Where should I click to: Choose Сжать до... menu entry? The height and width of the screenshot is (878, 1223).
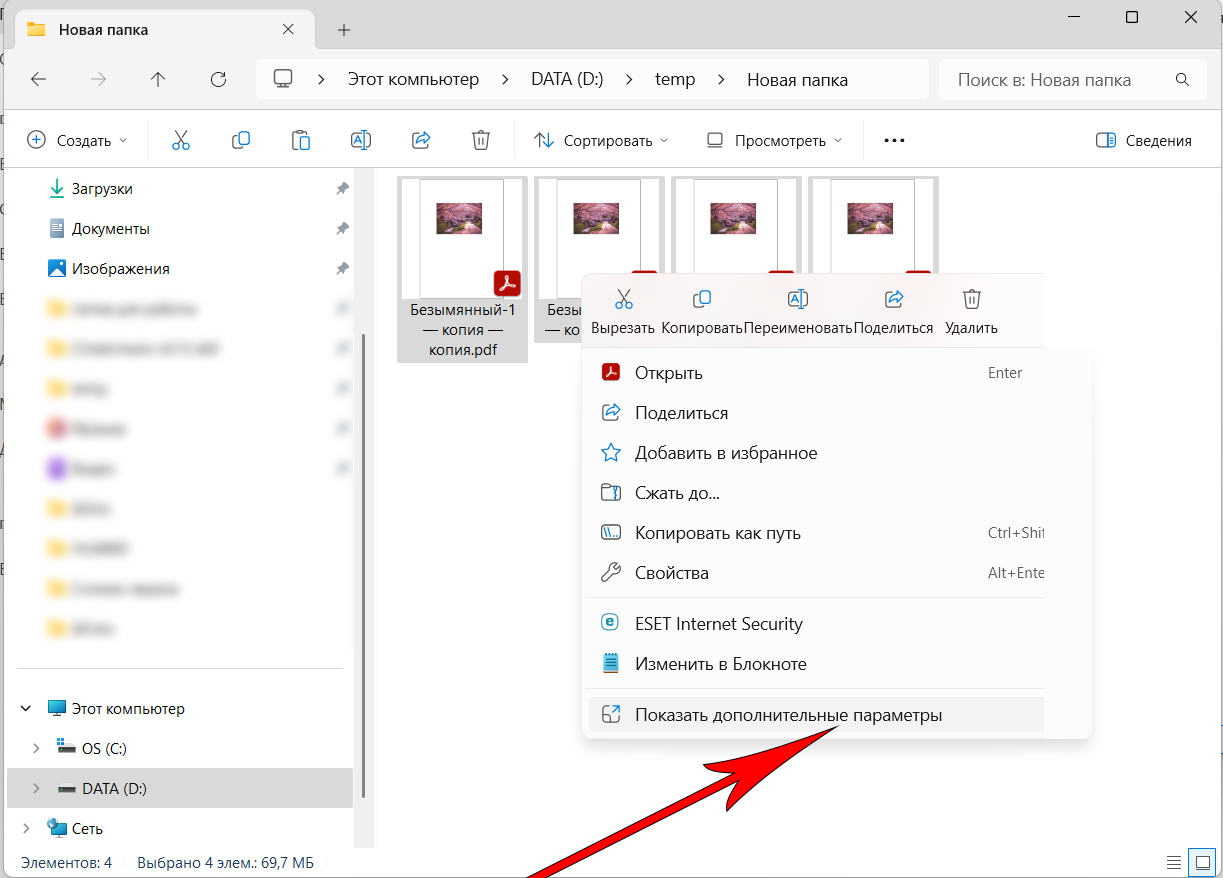coord(816,493)
